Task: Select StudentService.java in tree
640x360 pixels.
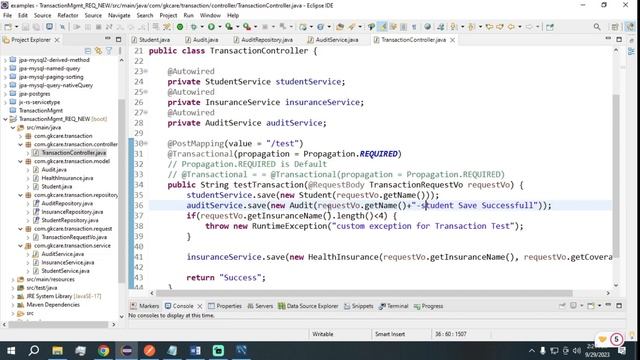Action: tap(65, 271)
